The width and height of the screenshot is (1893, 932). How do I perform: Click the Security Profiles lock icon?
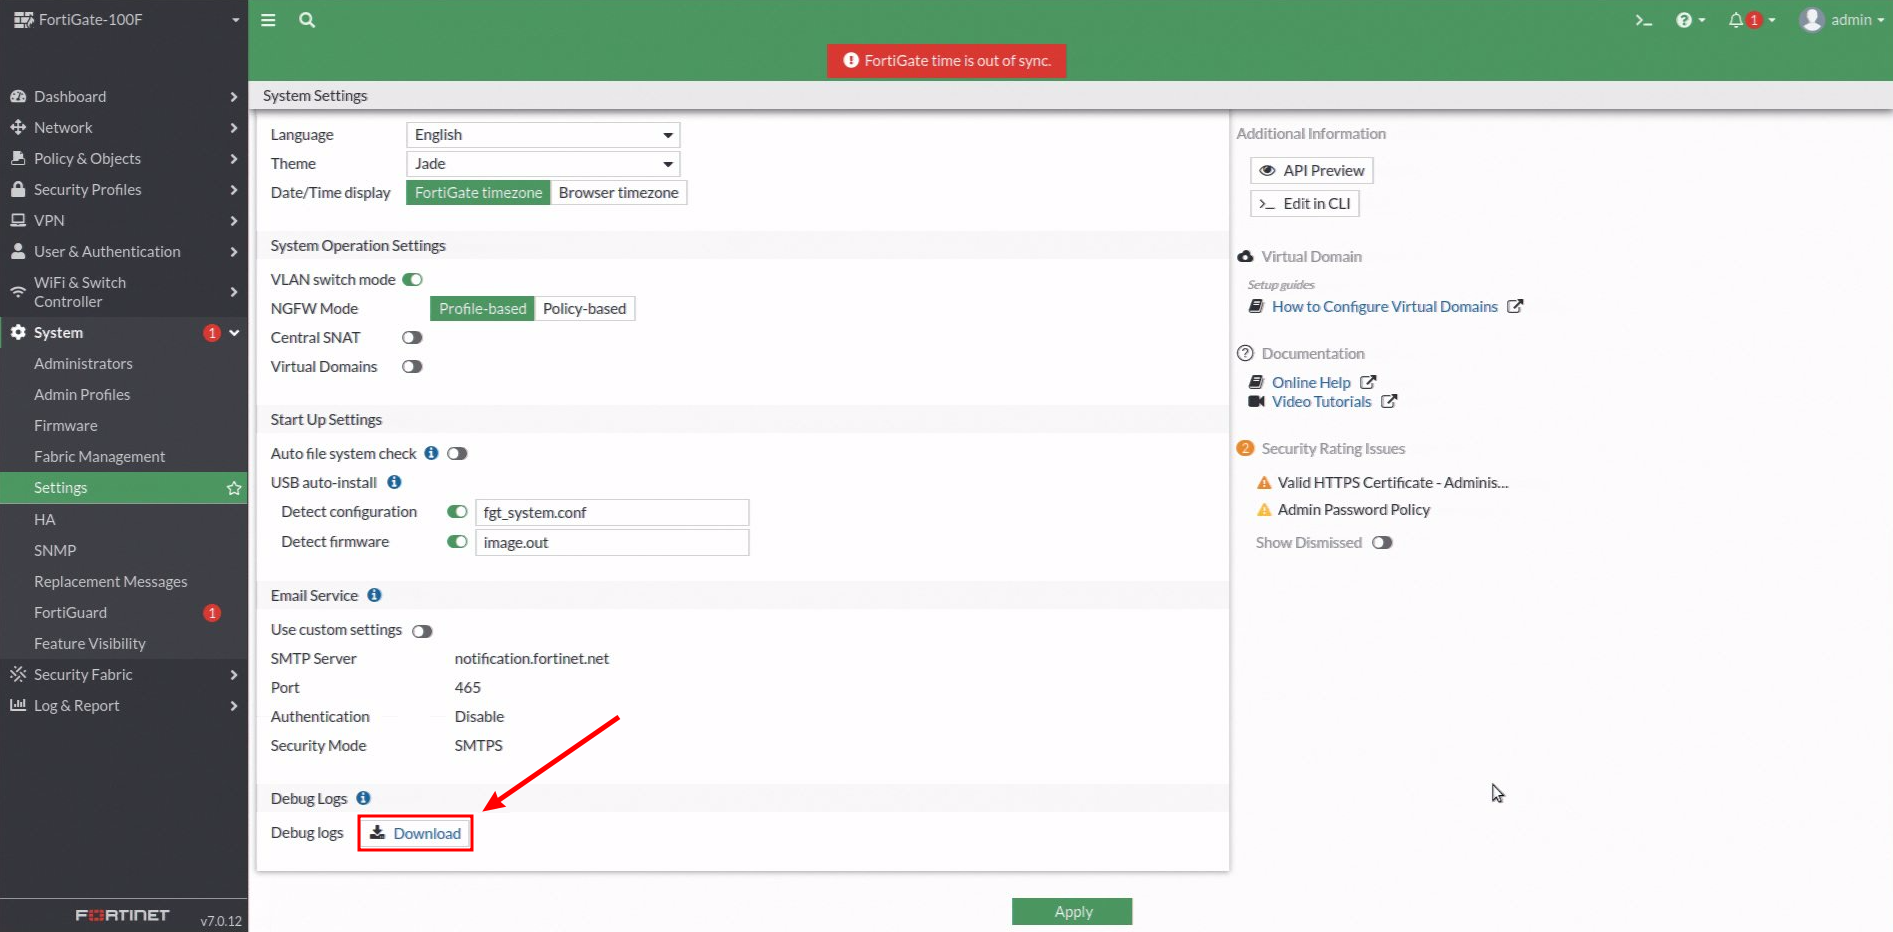[x=18, y=190]
